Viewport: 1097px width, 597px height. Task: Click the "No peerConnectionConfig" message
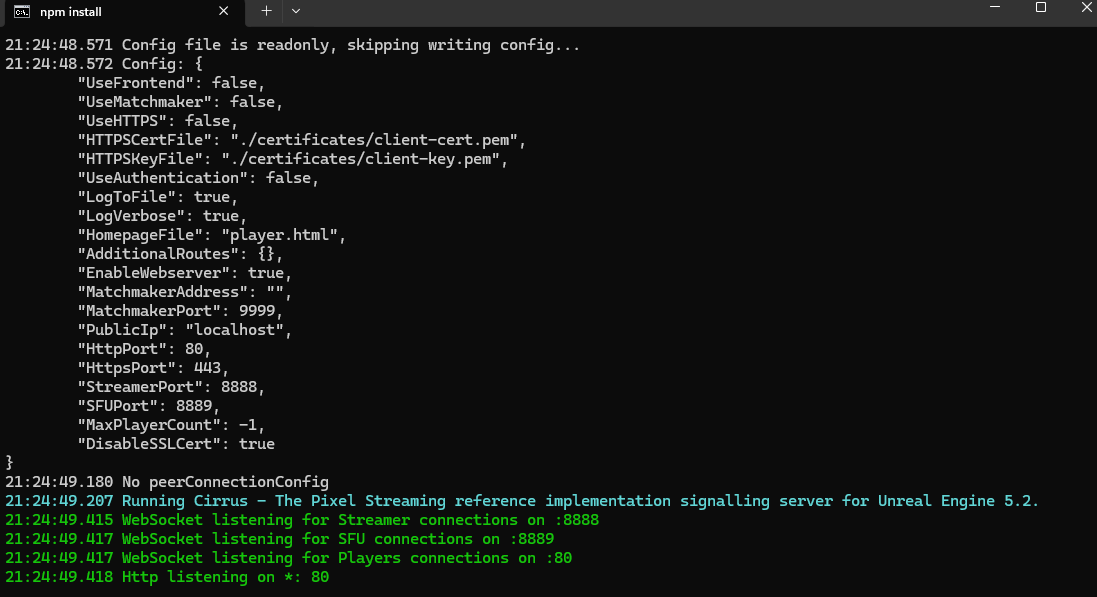225,482
